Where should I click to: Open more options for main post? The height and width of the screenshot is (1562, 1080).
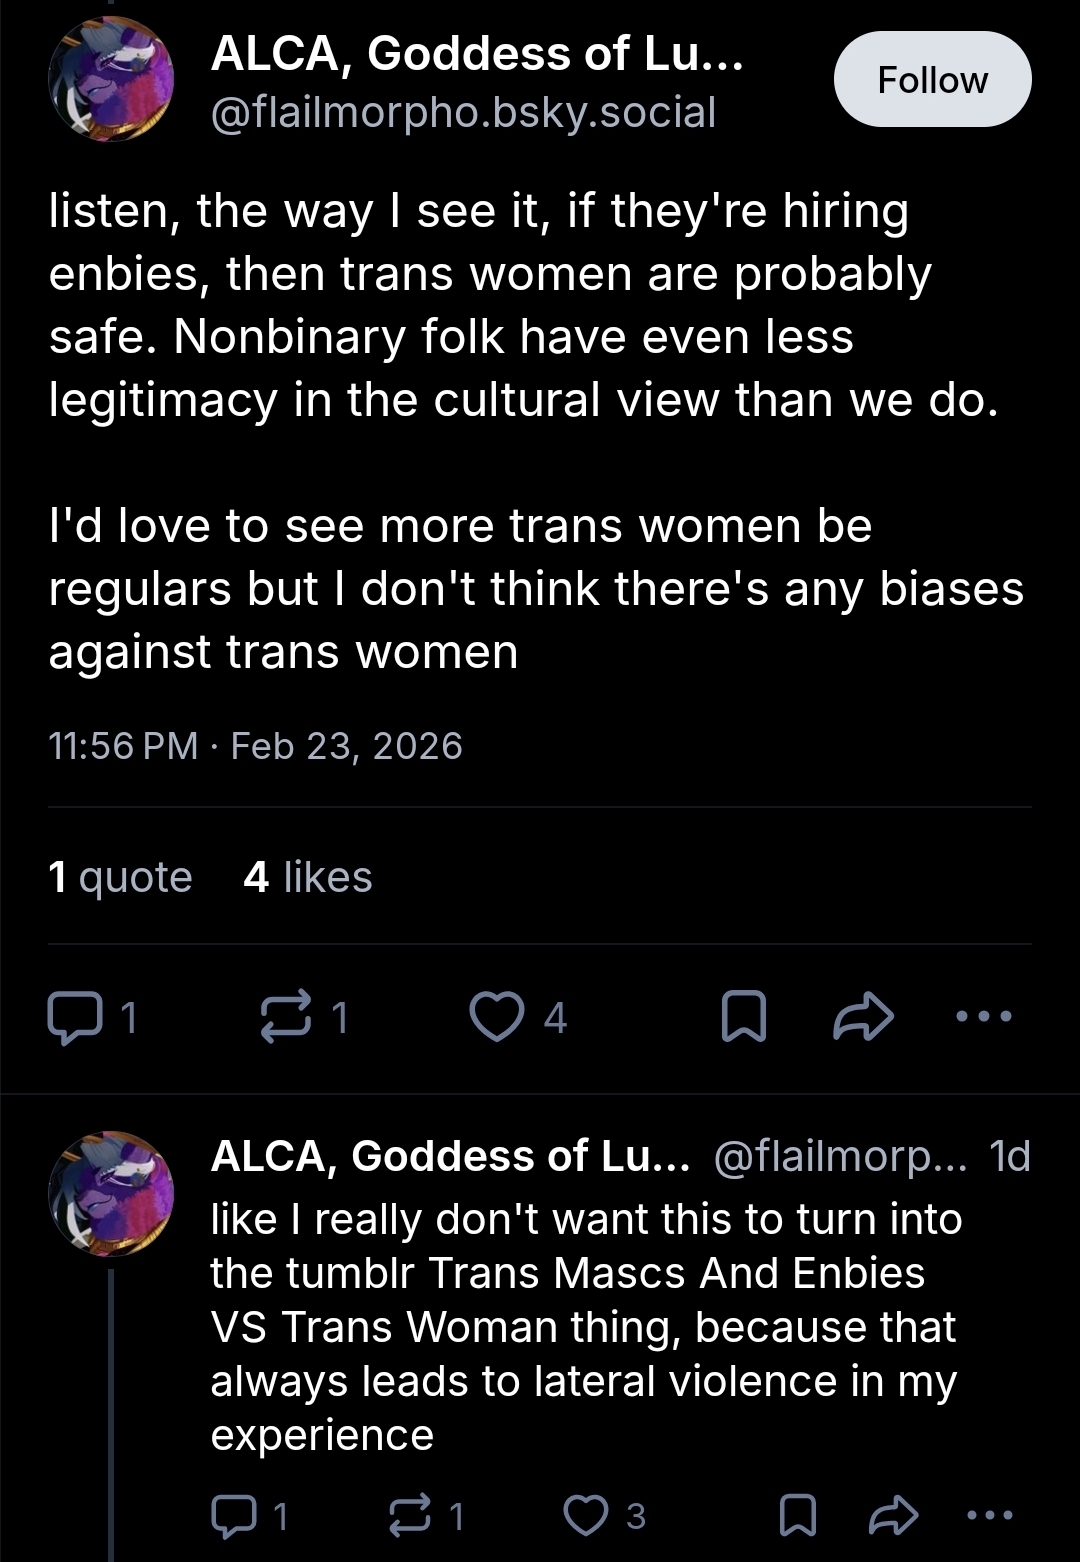983,1017
